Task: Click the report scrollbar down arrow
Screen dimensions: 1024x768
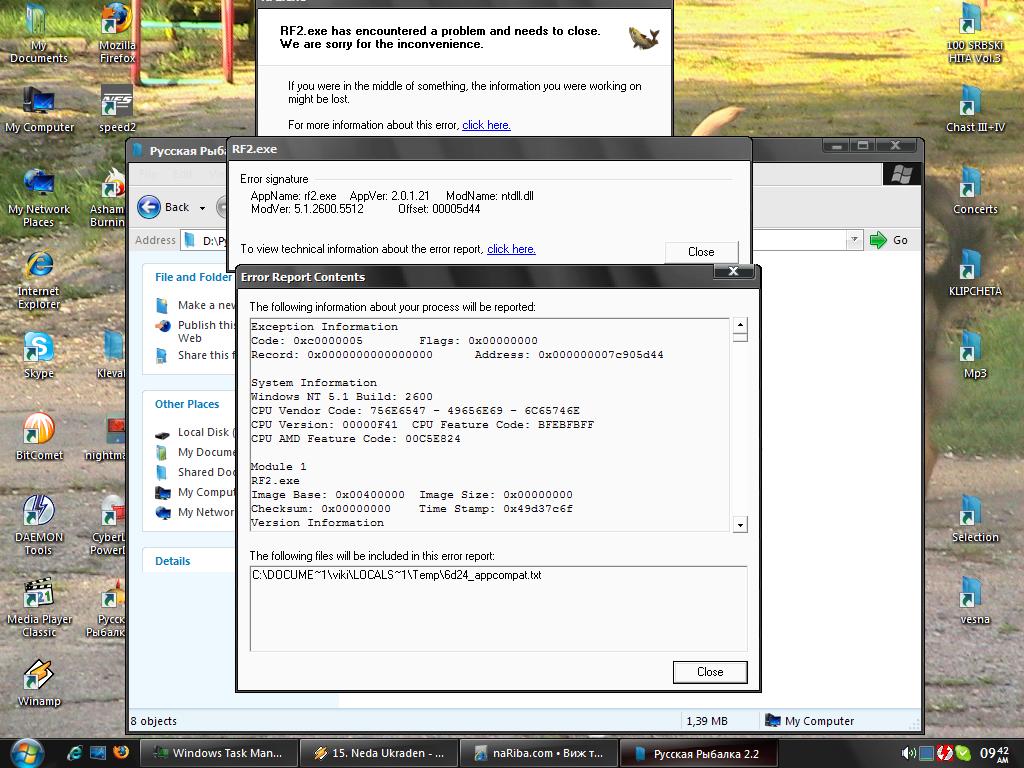Action: pos(740,524)
